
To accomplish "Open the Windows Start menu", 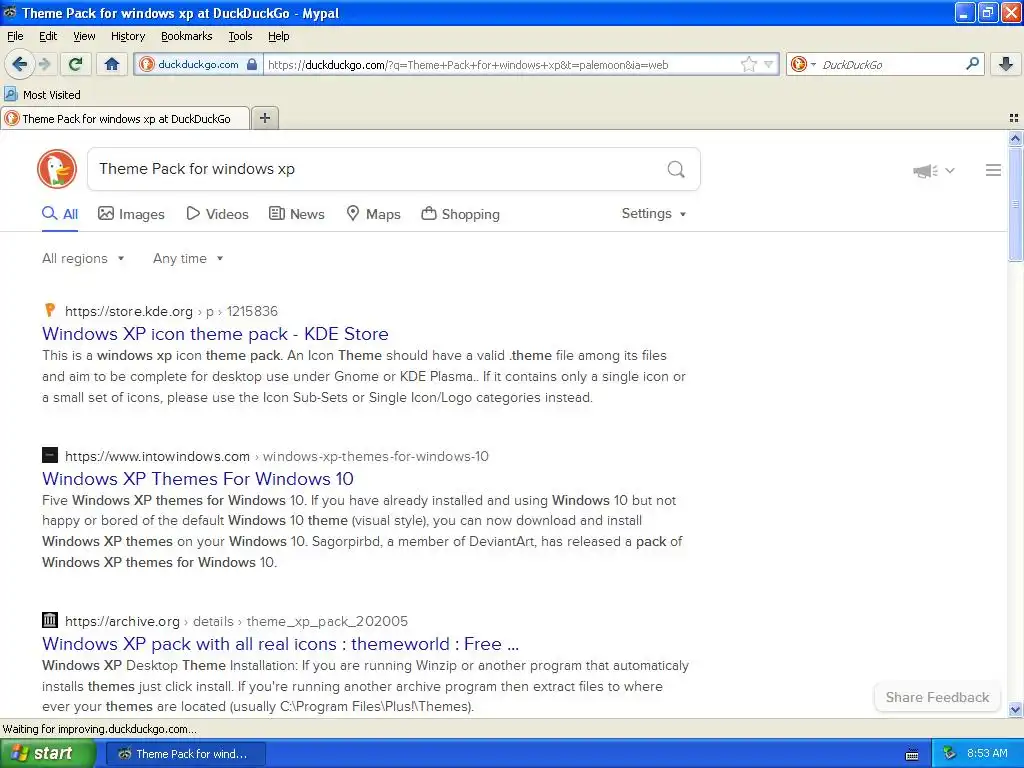I will point(46,754).
